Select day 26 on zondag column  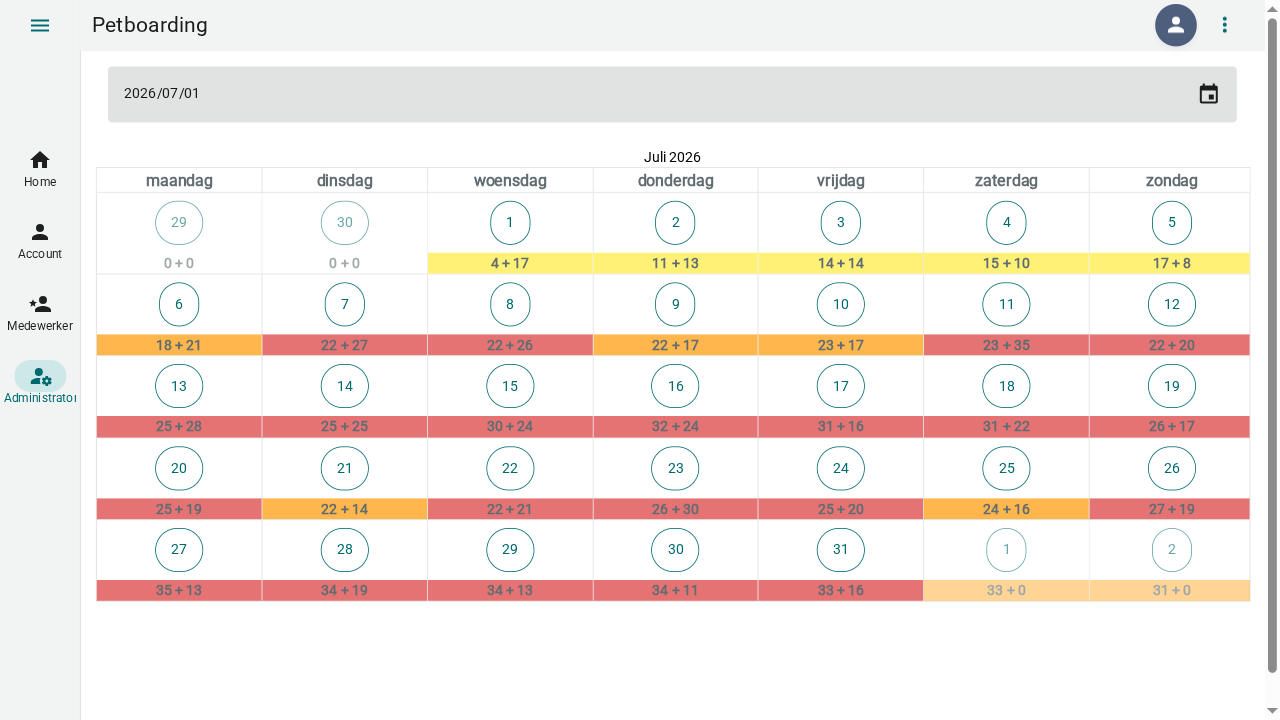1172,468
